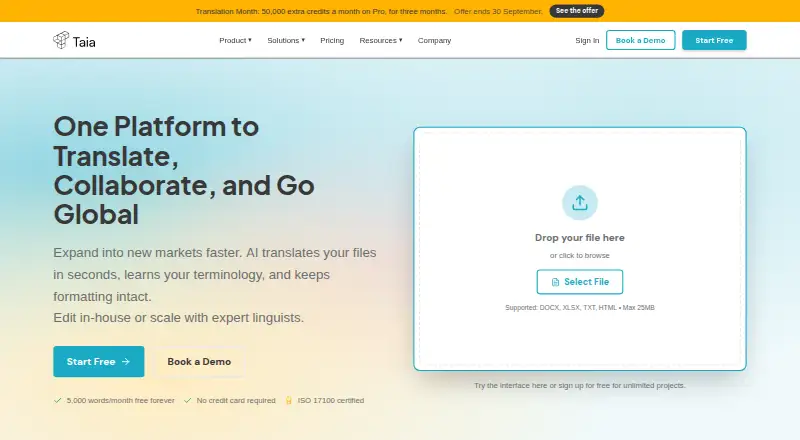Click the Supported: DOCX, XLSX, TXT, HTML text

click(x=580, y=308)
